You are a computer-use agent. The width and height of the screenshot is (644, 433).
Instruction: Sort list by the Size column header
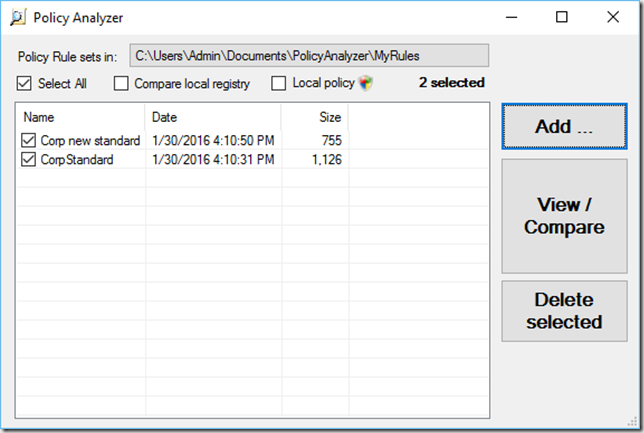pyautogui.click(x=315, y=117)
